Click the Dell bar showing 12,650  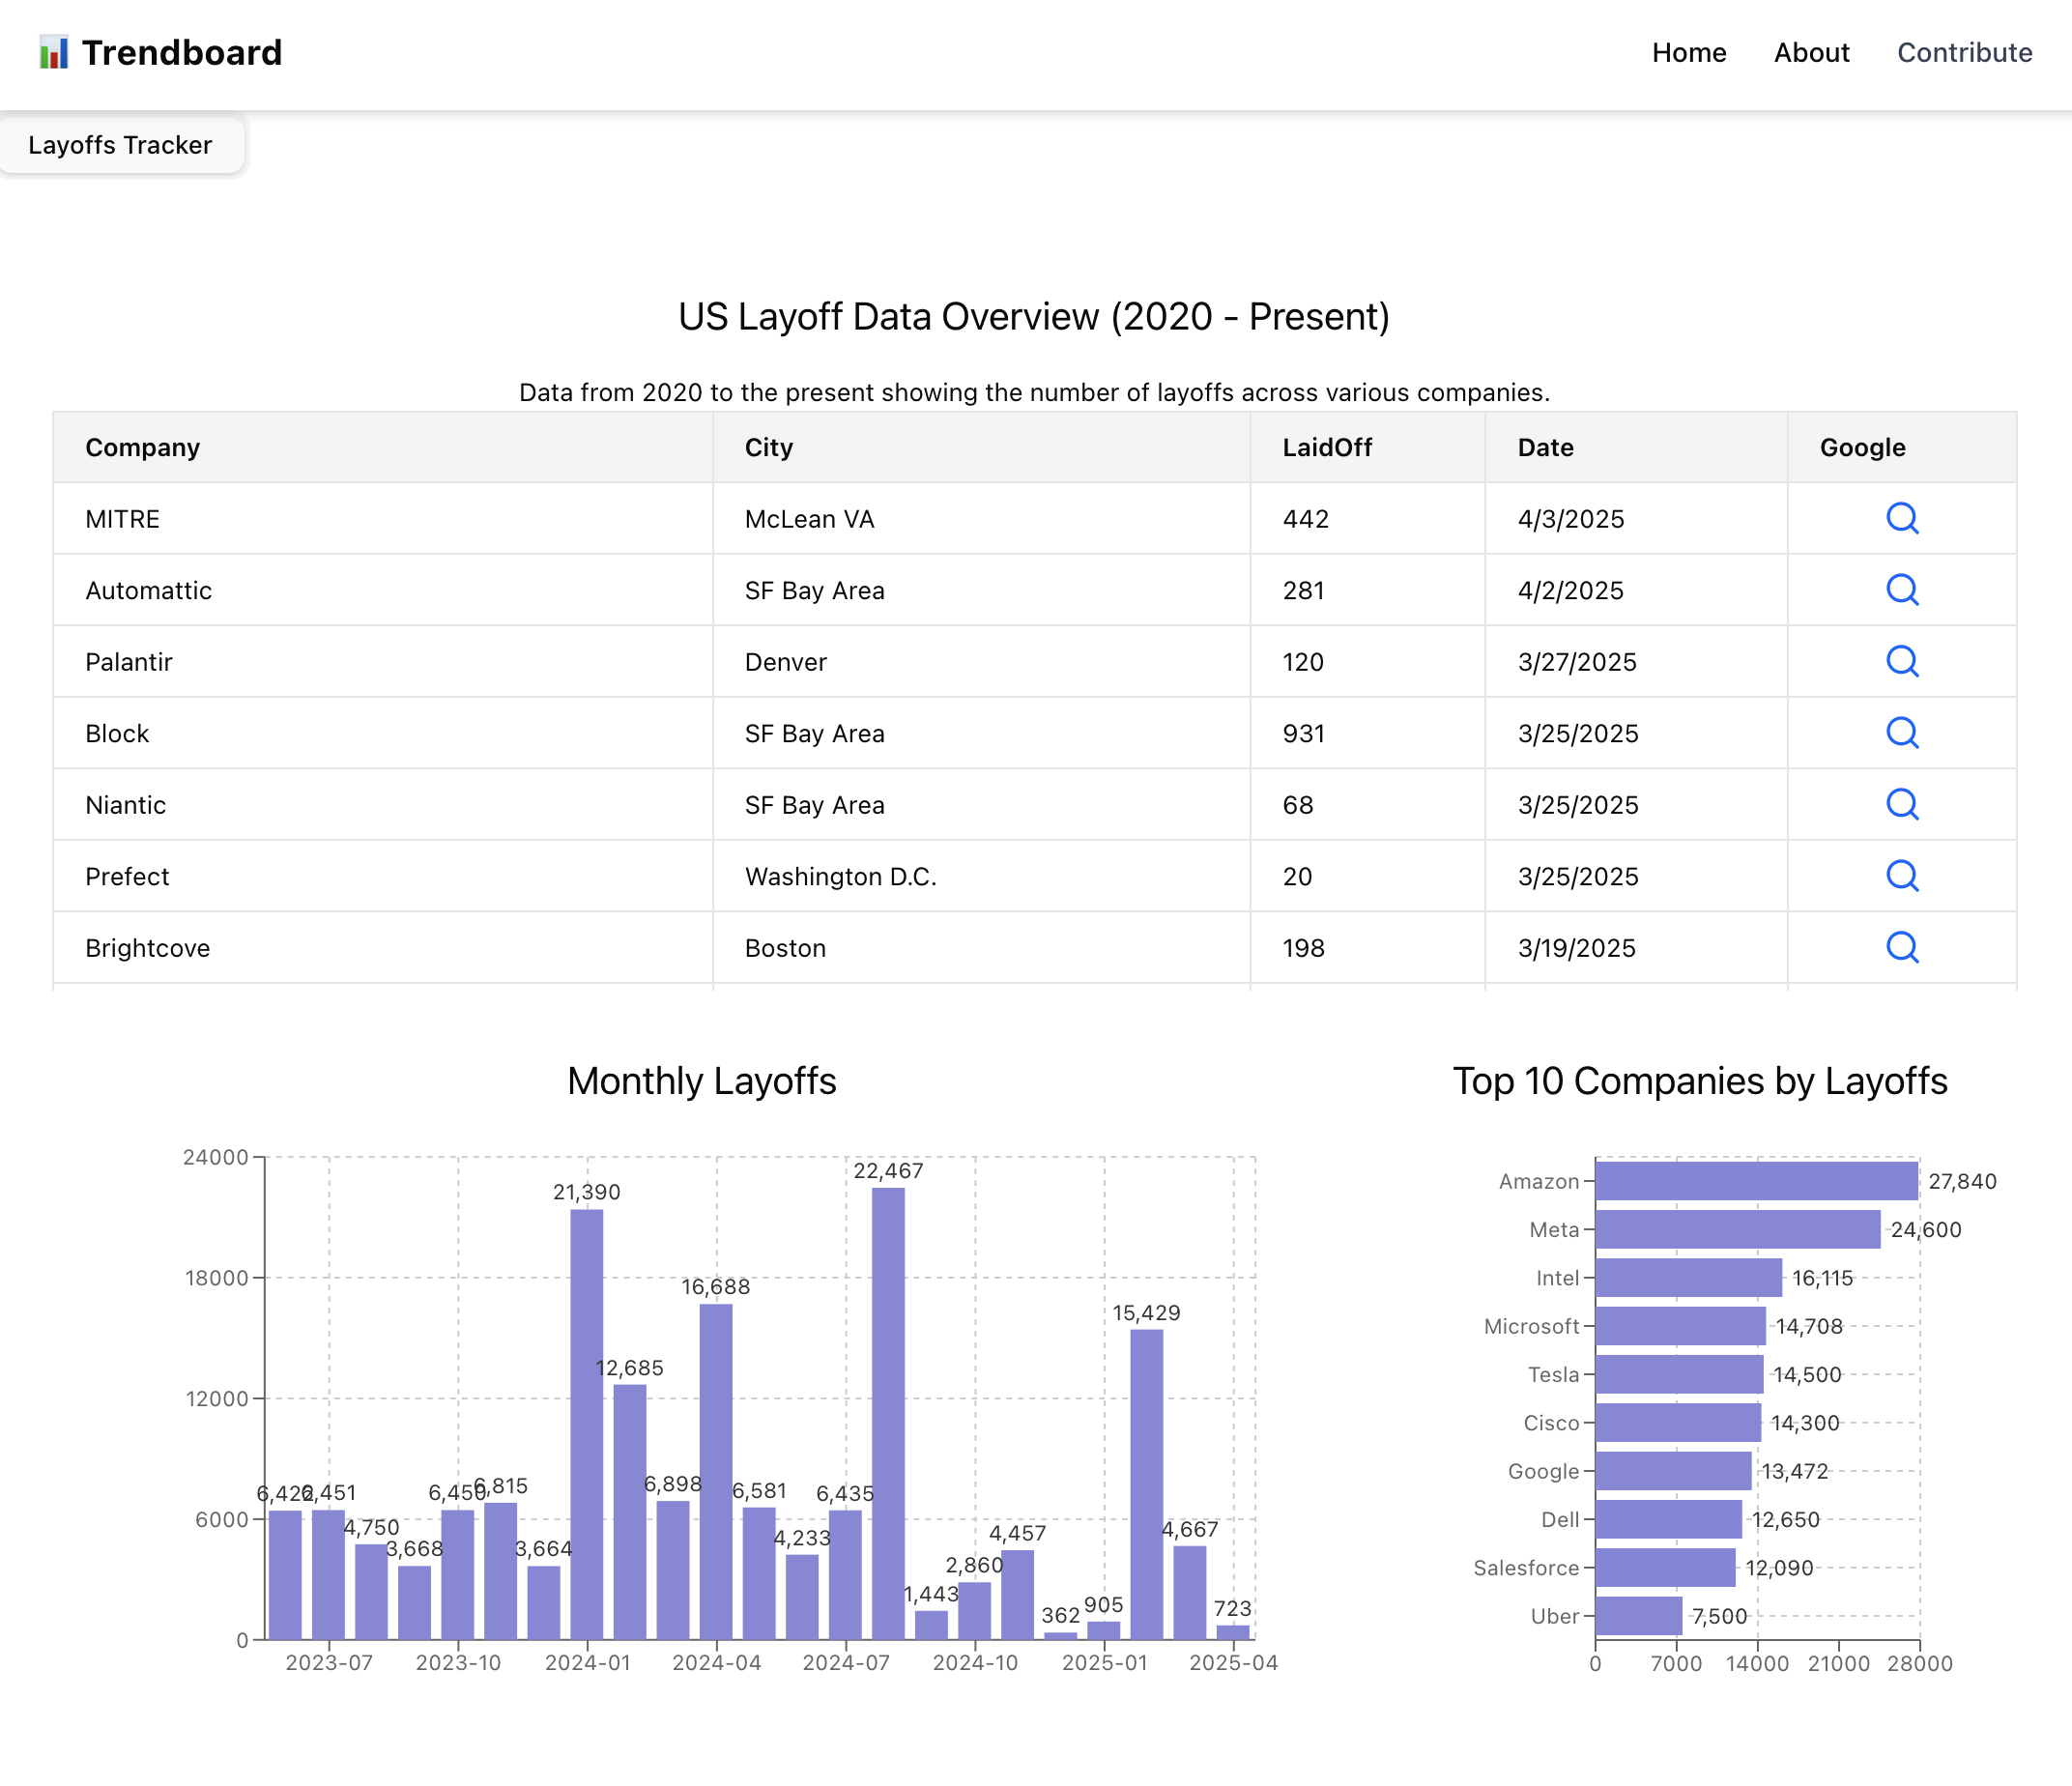pyautogui.click(x=1669, y=1519)
